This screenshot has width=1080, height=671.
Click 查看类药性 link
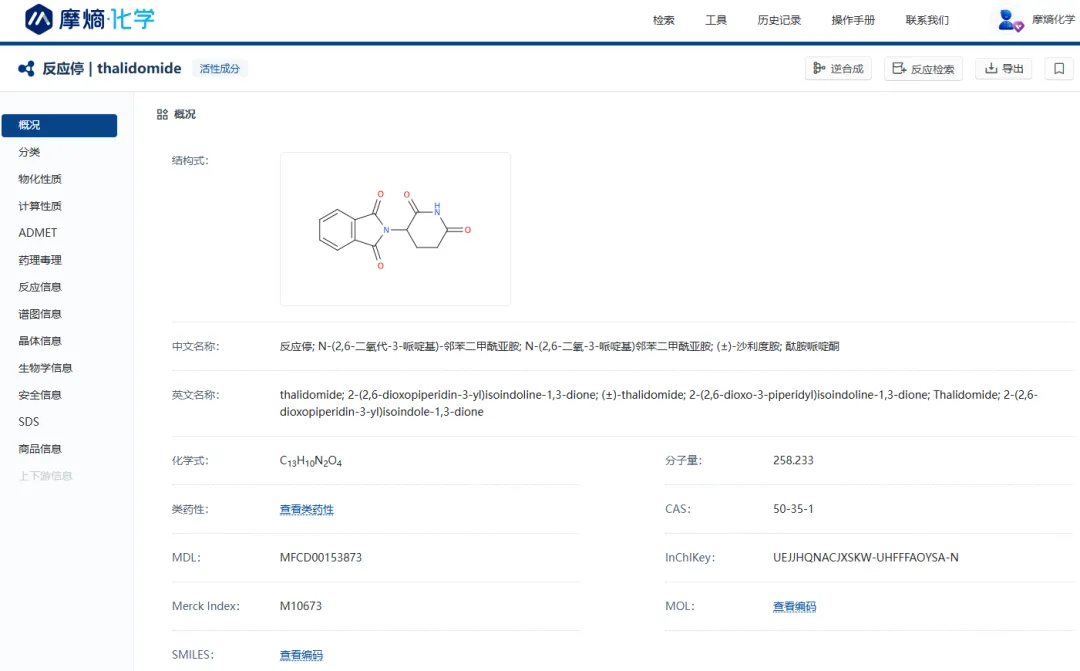306,510
